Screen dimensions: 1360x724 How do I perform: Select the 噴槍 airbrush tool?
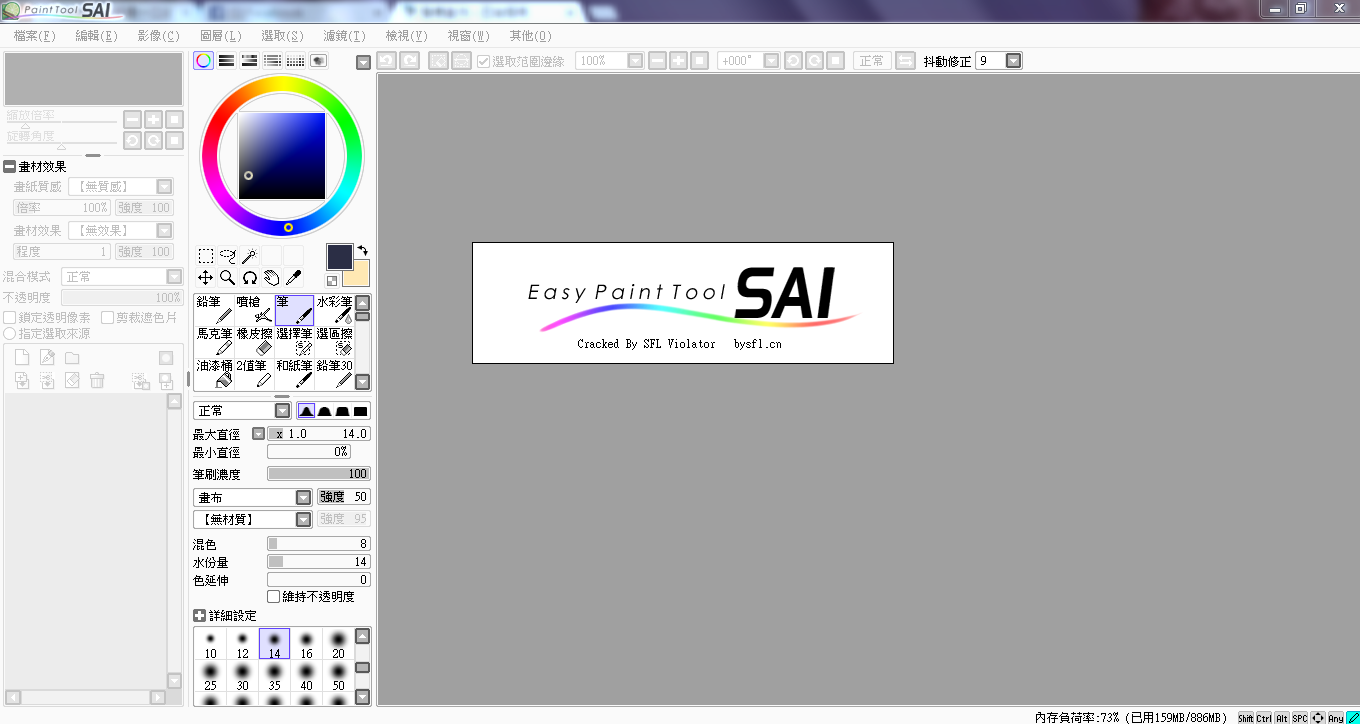(x=254, y=310)
